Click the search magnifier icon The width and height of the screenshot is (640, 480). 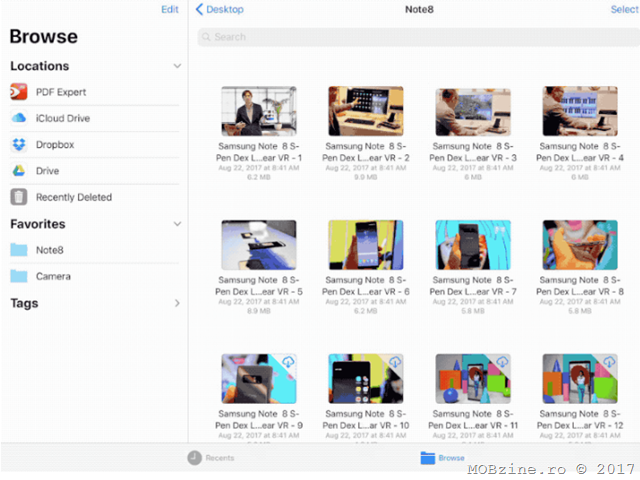coord(206,37)
